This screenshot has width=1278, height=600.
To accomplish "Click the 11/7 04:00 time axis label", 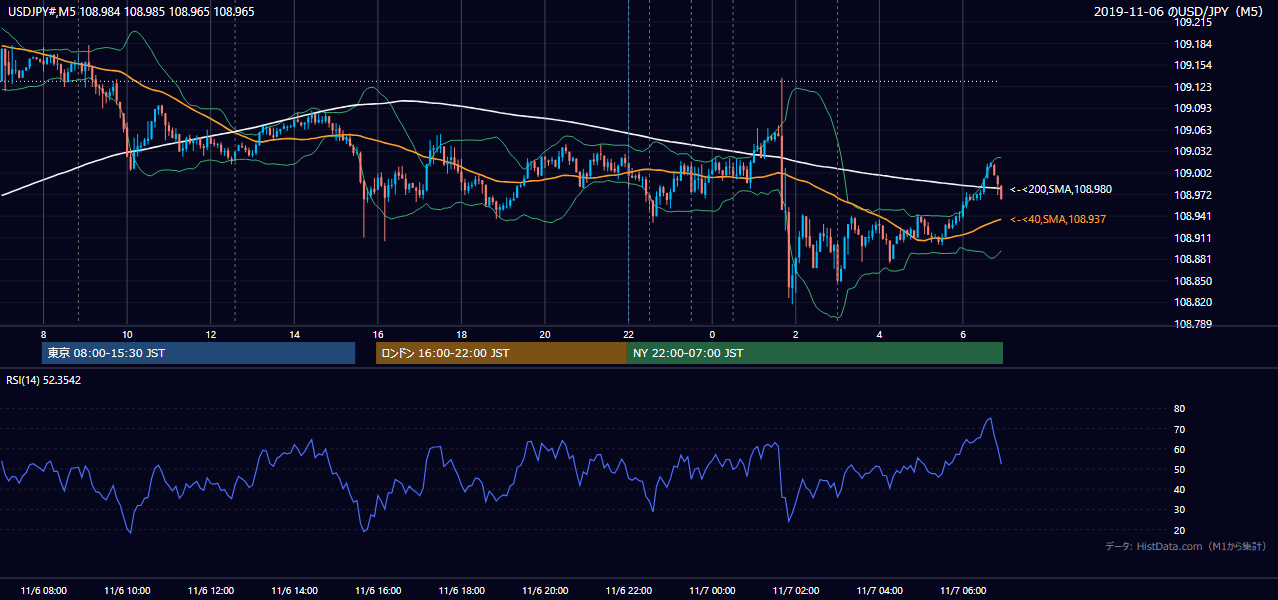I will 880,591.
